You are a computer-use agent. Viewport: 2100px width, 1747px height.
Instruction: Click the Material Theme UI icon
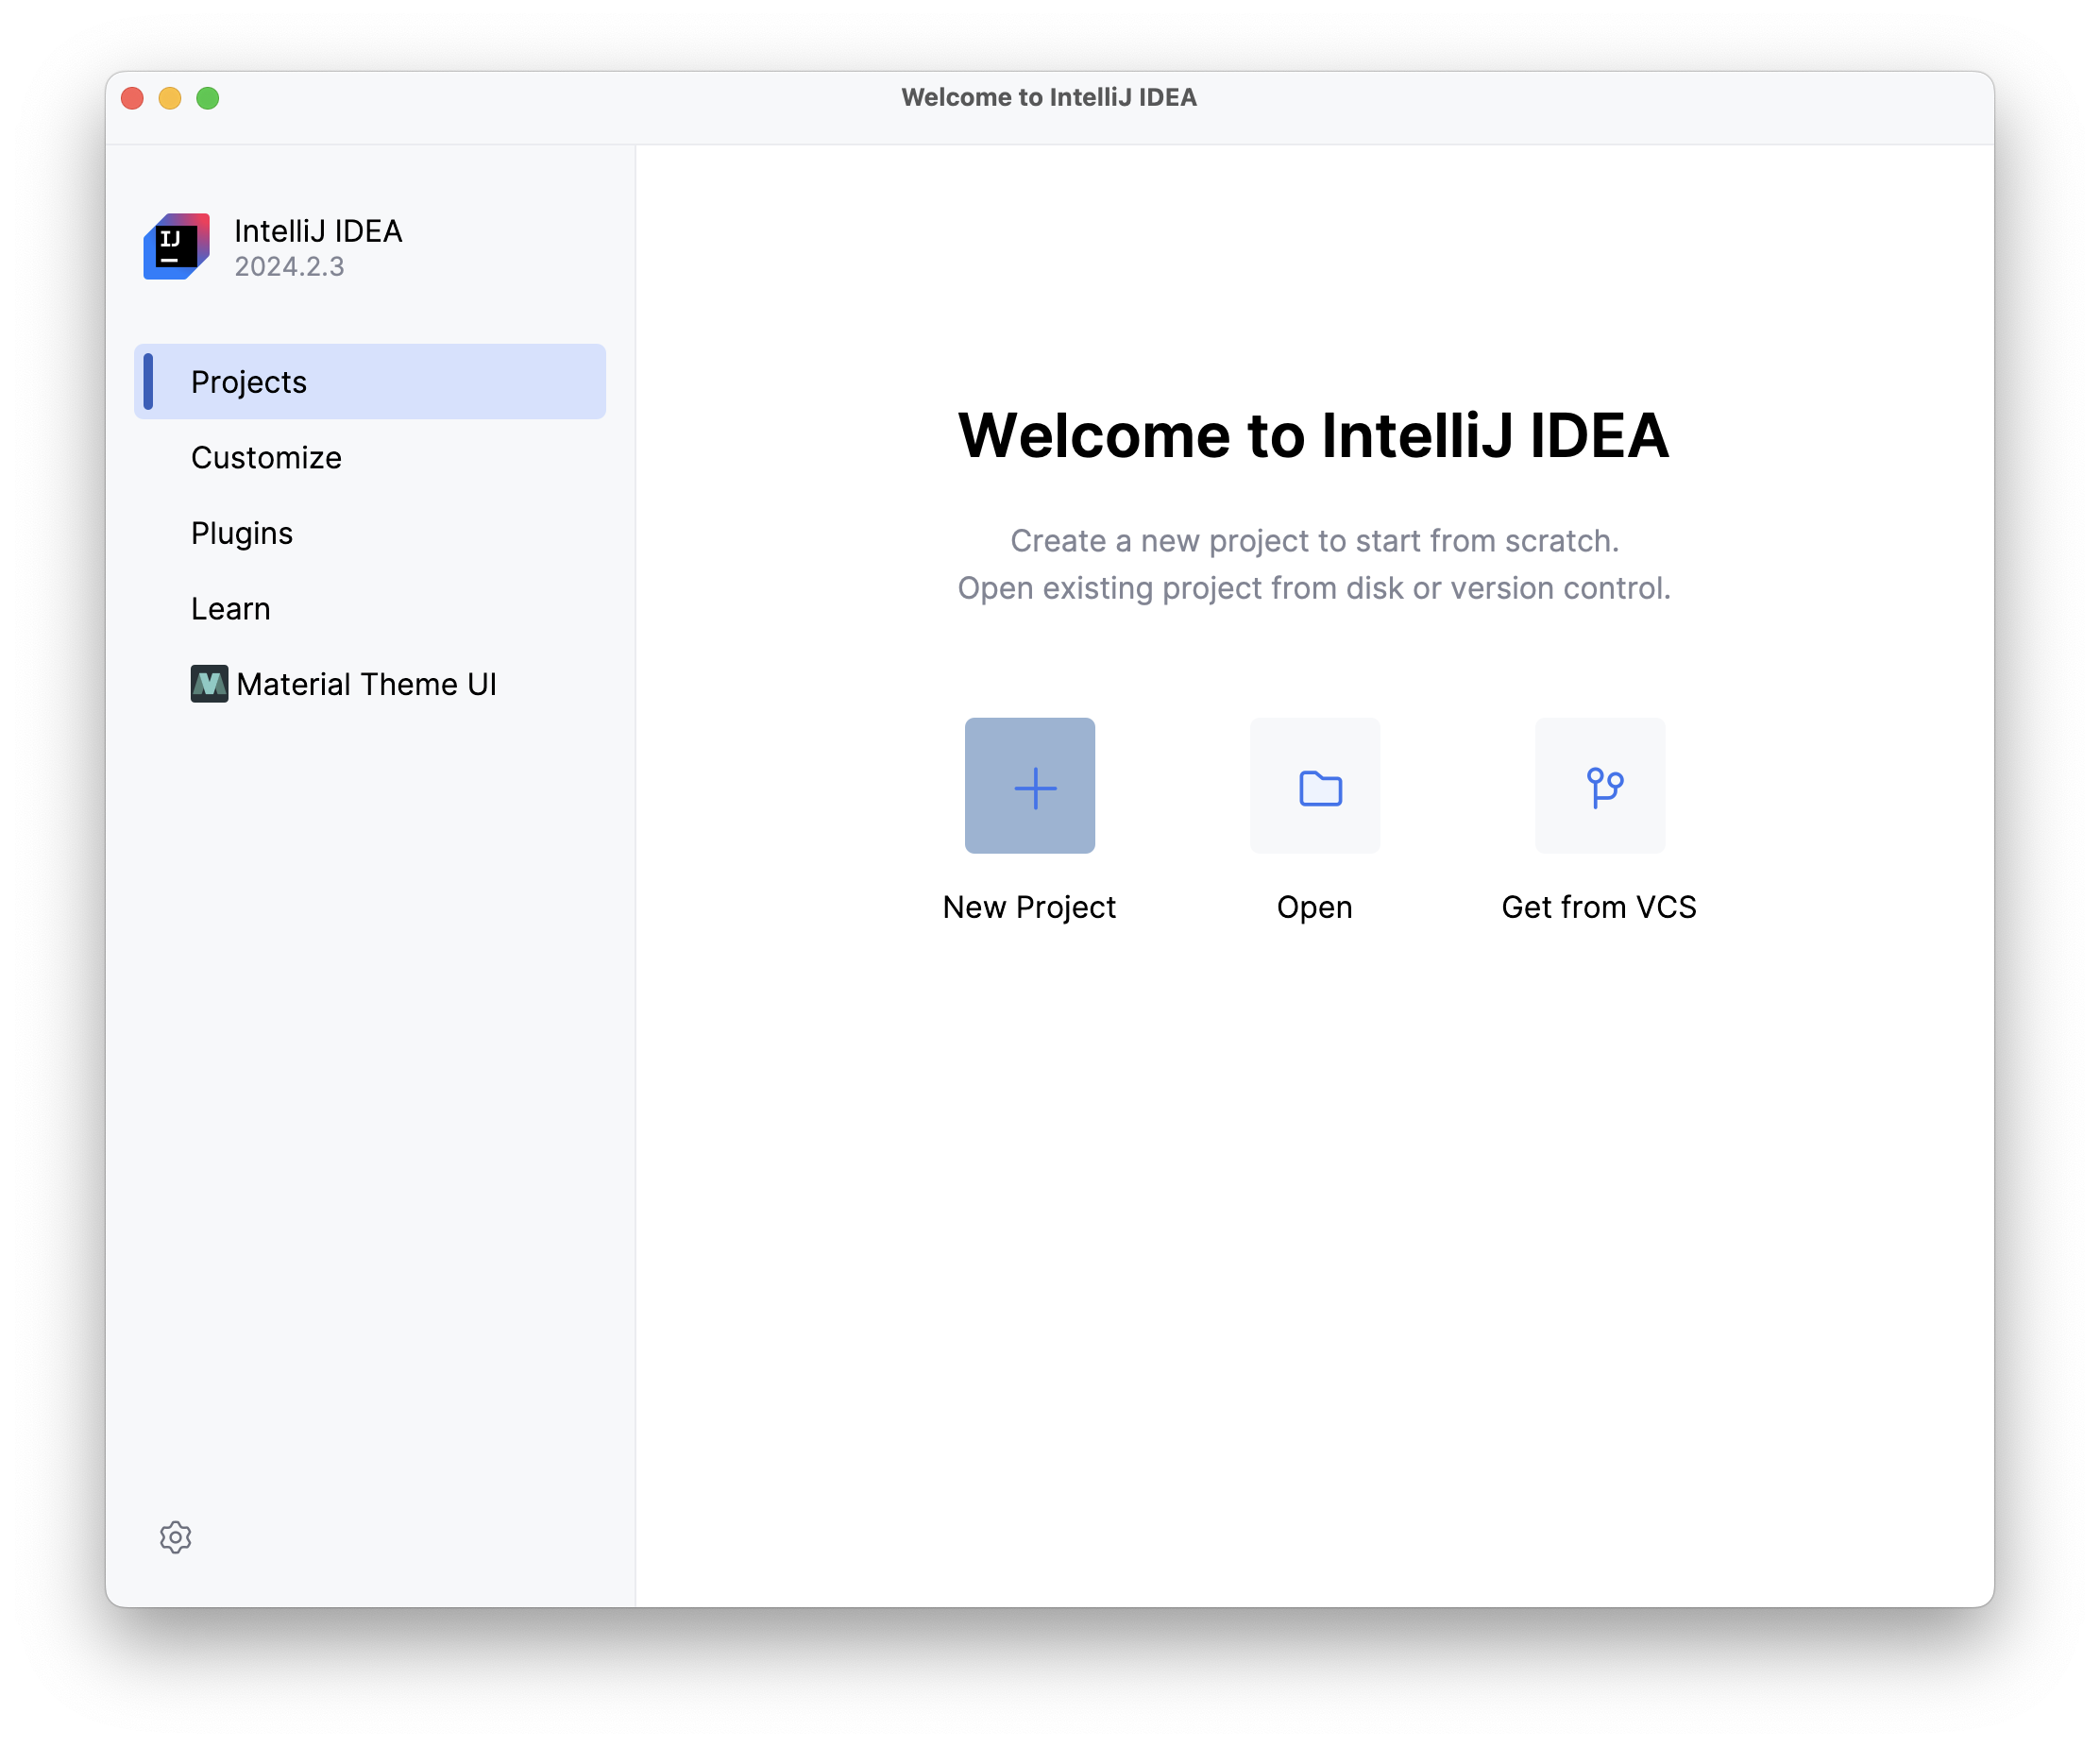click(209, 684)
